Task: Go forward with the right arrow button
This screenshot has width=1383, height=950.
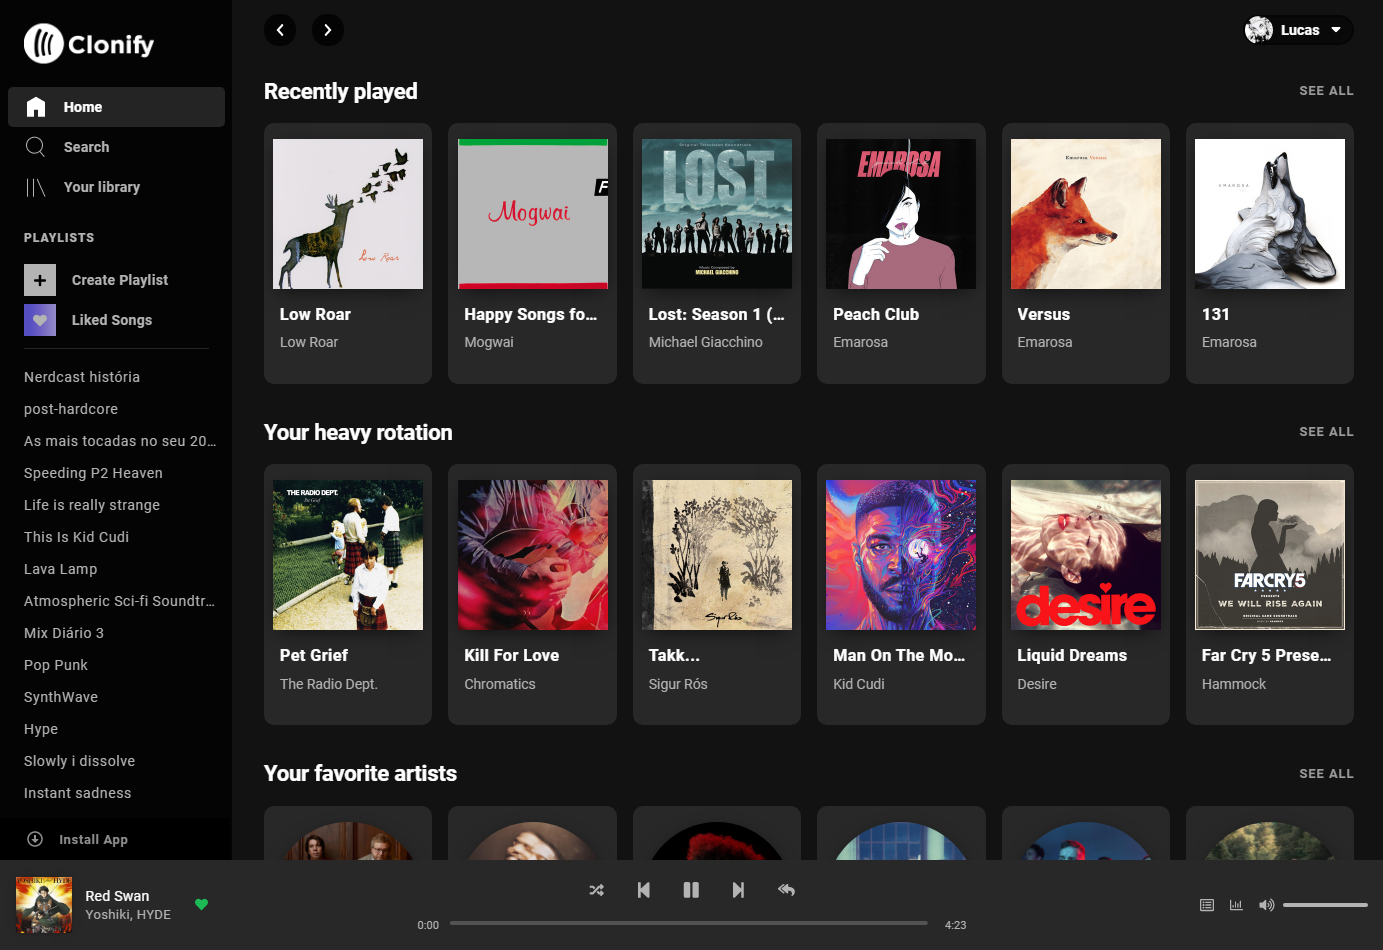Action: click(x=328, y=30)
